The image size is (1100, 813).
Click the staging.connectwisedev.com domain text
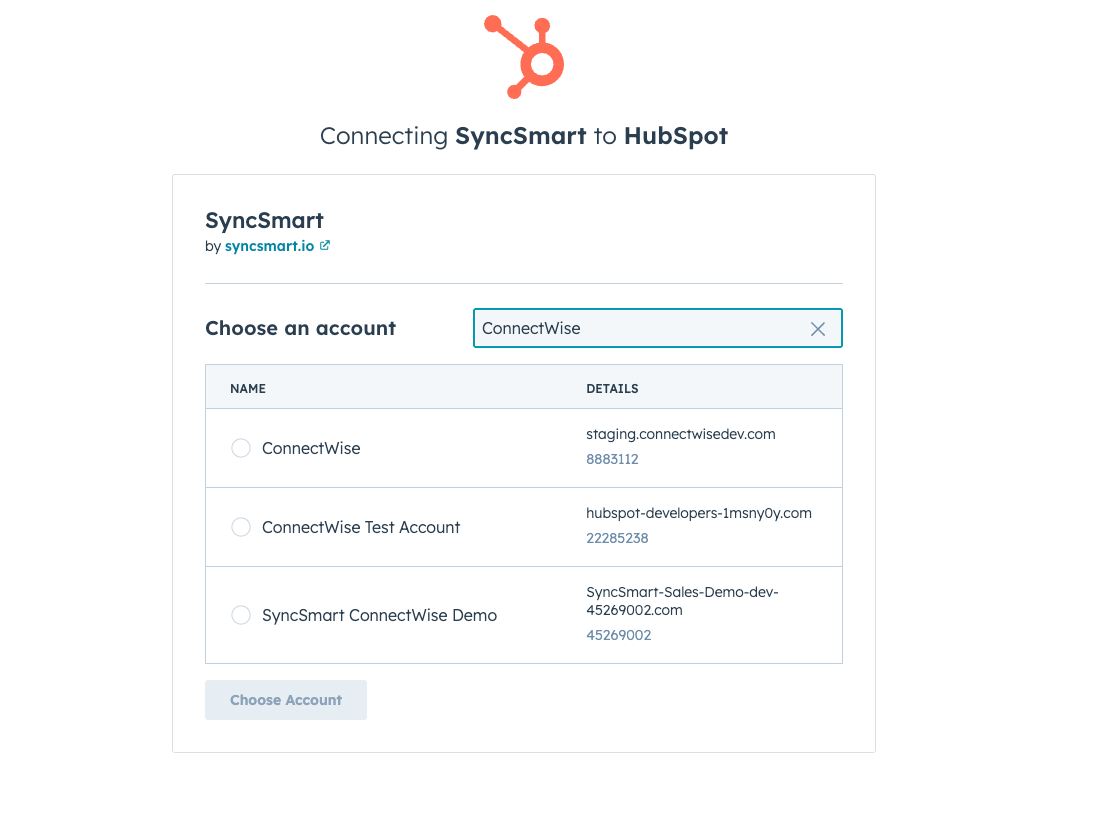pyautogui.click(x=681, y=434)
